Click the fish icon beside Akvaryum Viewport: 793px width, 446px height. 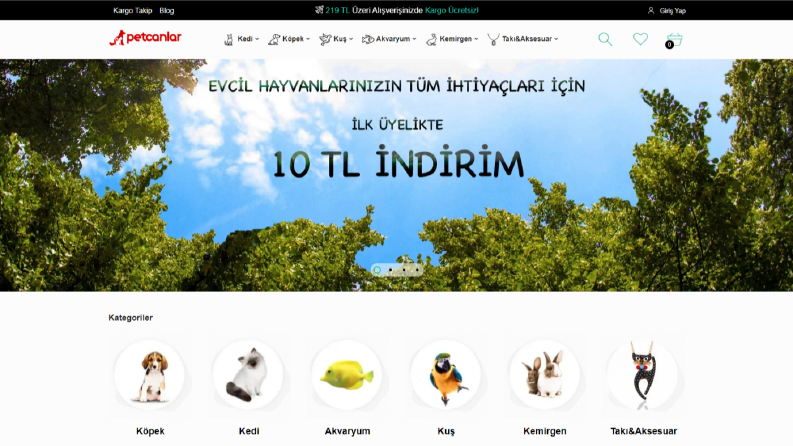coord(368,39)
